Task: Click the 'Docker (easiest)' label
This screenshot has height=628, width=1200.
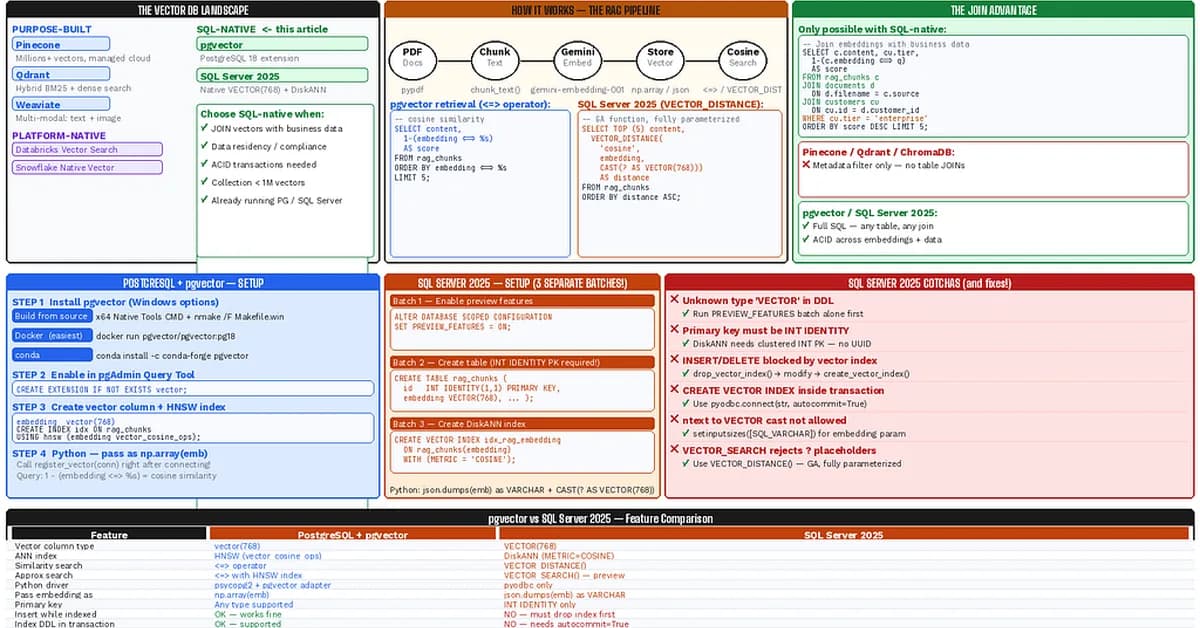Action: click(x=52, y=335)
